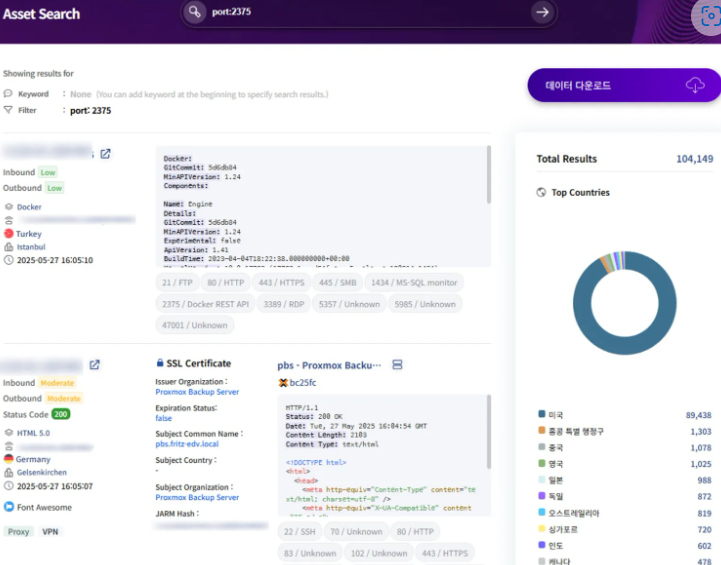This screenshot has height=565, width=721.
Task: Select the 5985 / Unknown port chip
Action: (425, 304)
